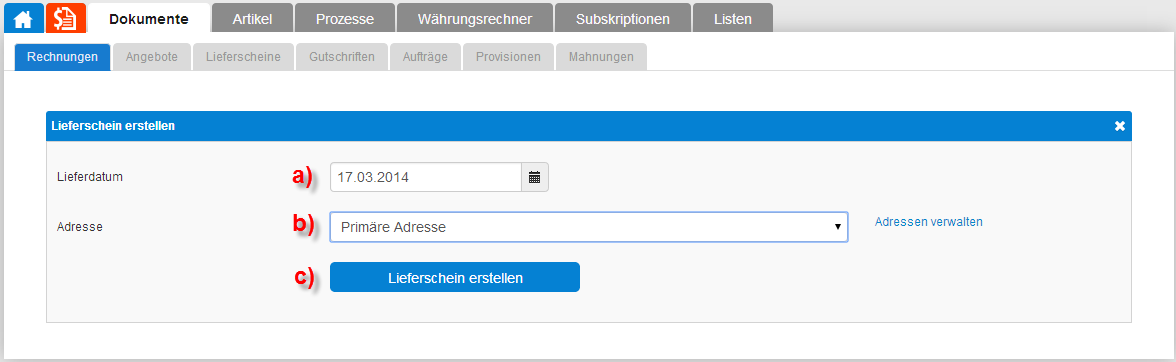
Task: Open the Prozesse tab
Action: click(345, 19)
